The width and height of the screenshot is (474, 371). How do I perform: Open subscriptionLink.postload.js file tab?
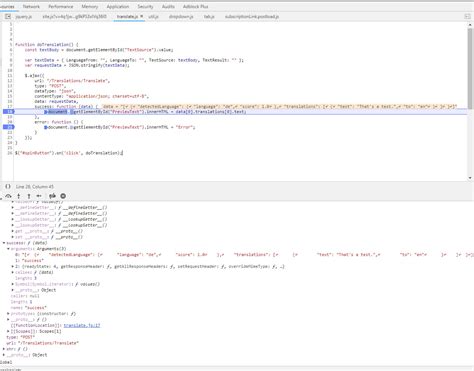tap(252, 16)
